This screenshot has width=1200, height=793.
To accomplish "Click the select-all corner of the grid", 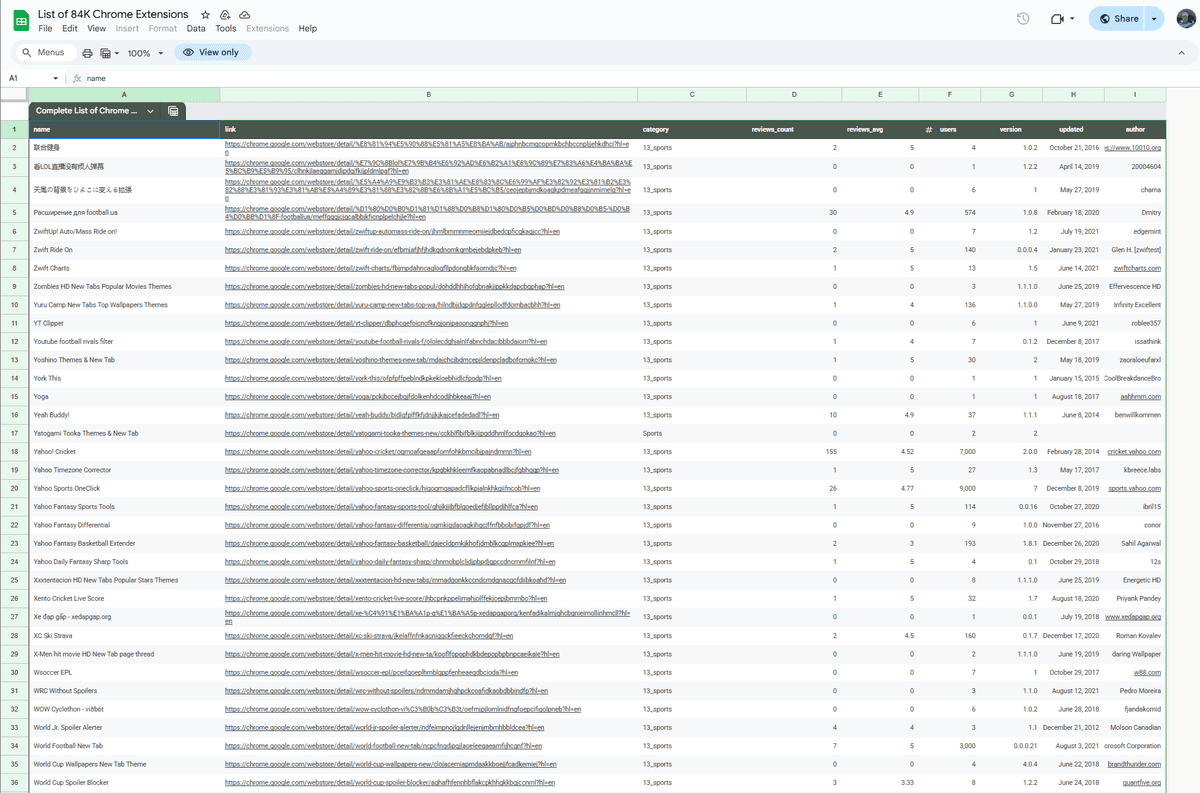I will click(14, 95).
